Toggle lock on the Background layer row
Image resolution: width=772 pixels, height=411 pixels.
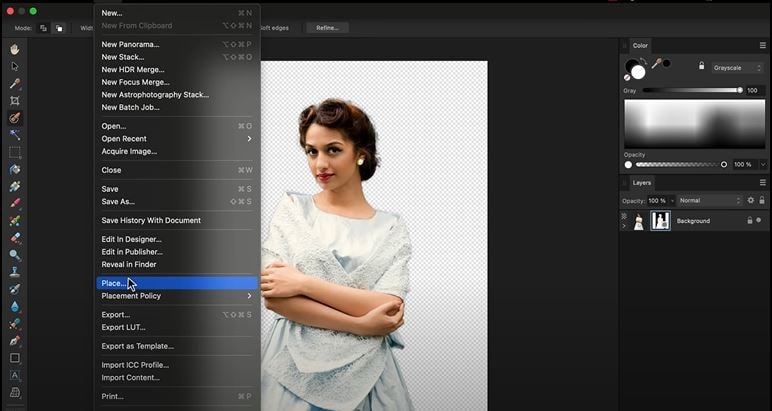(750, 221)
